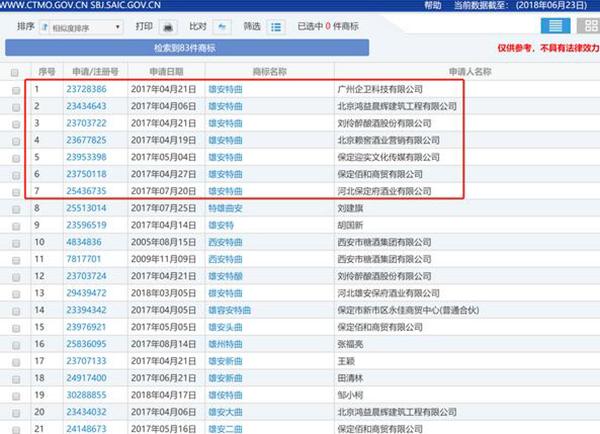Open registration number 23728386
600x434 pixels.
[86, 89]
